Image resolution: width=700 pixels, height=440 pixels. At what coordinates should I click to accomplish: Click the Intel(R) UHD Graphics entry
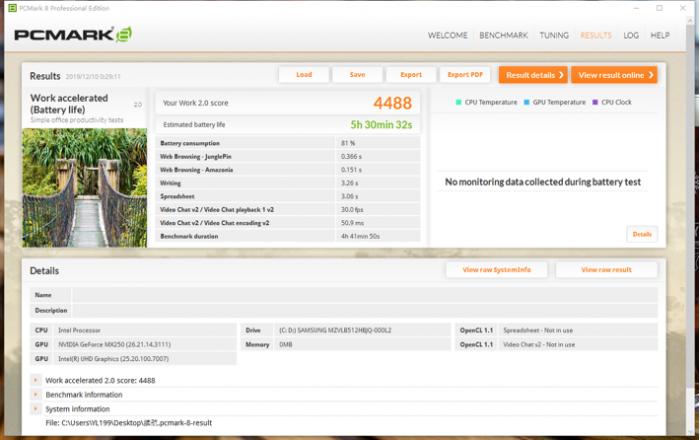[113, 359]
